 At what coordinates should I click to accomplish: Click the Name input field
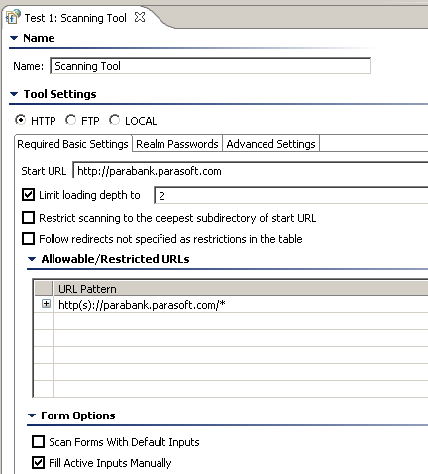(210, 66)
